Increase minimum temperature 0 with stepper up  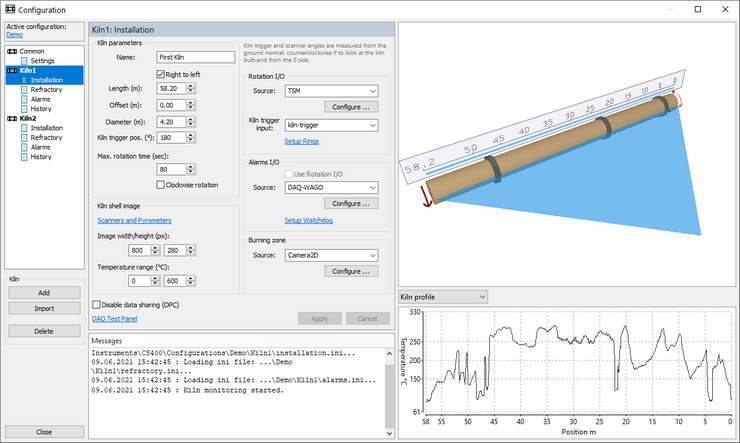(x=156, y=278)
